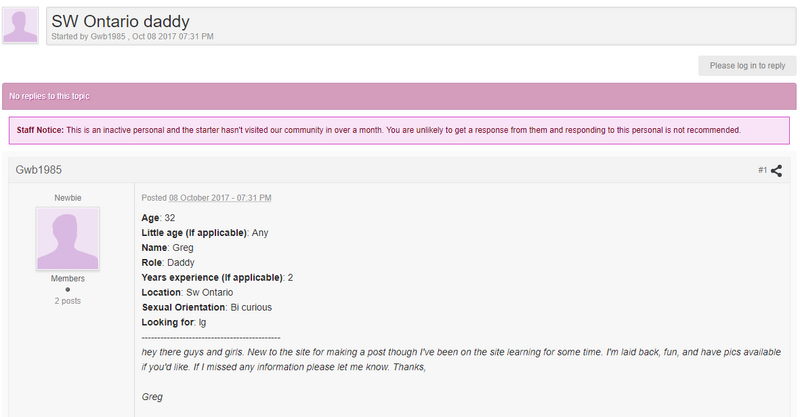Select the "No replies to this topic" bar
Image resolution: width=800 pixels, height=417 pixels.
click(x=399, y=96)
